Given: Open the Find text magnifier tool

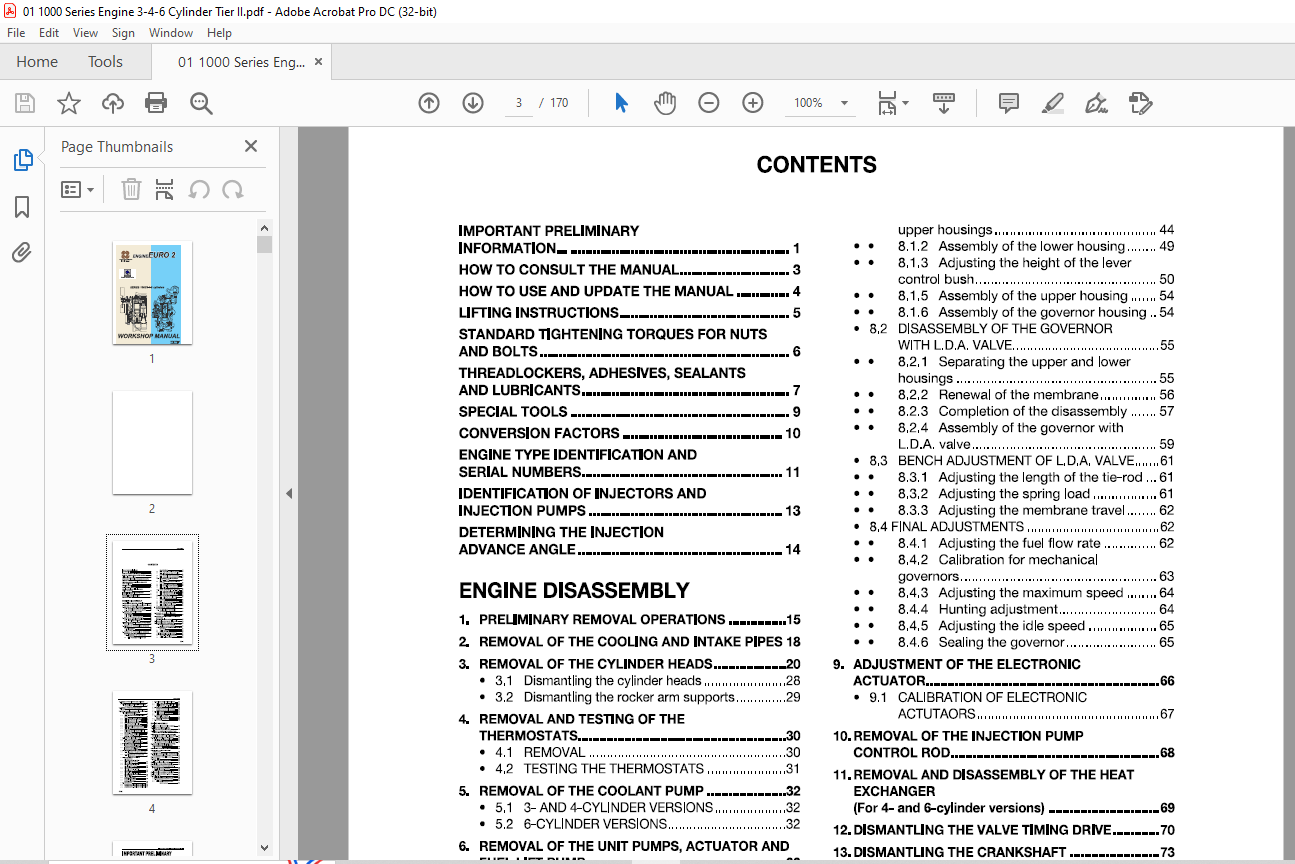Looking at the screenshot, I should [201, 103].
